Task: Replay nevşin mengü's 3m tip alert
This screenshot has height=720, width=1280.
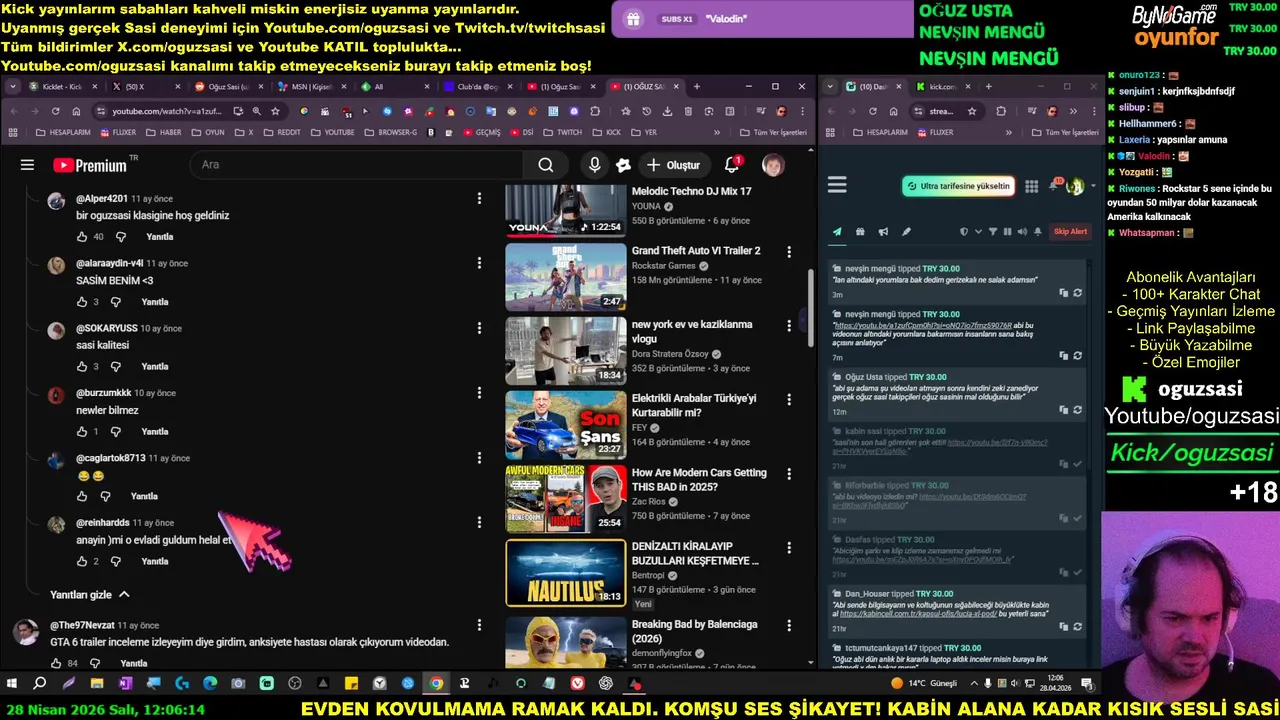Action: (1077, 293)
